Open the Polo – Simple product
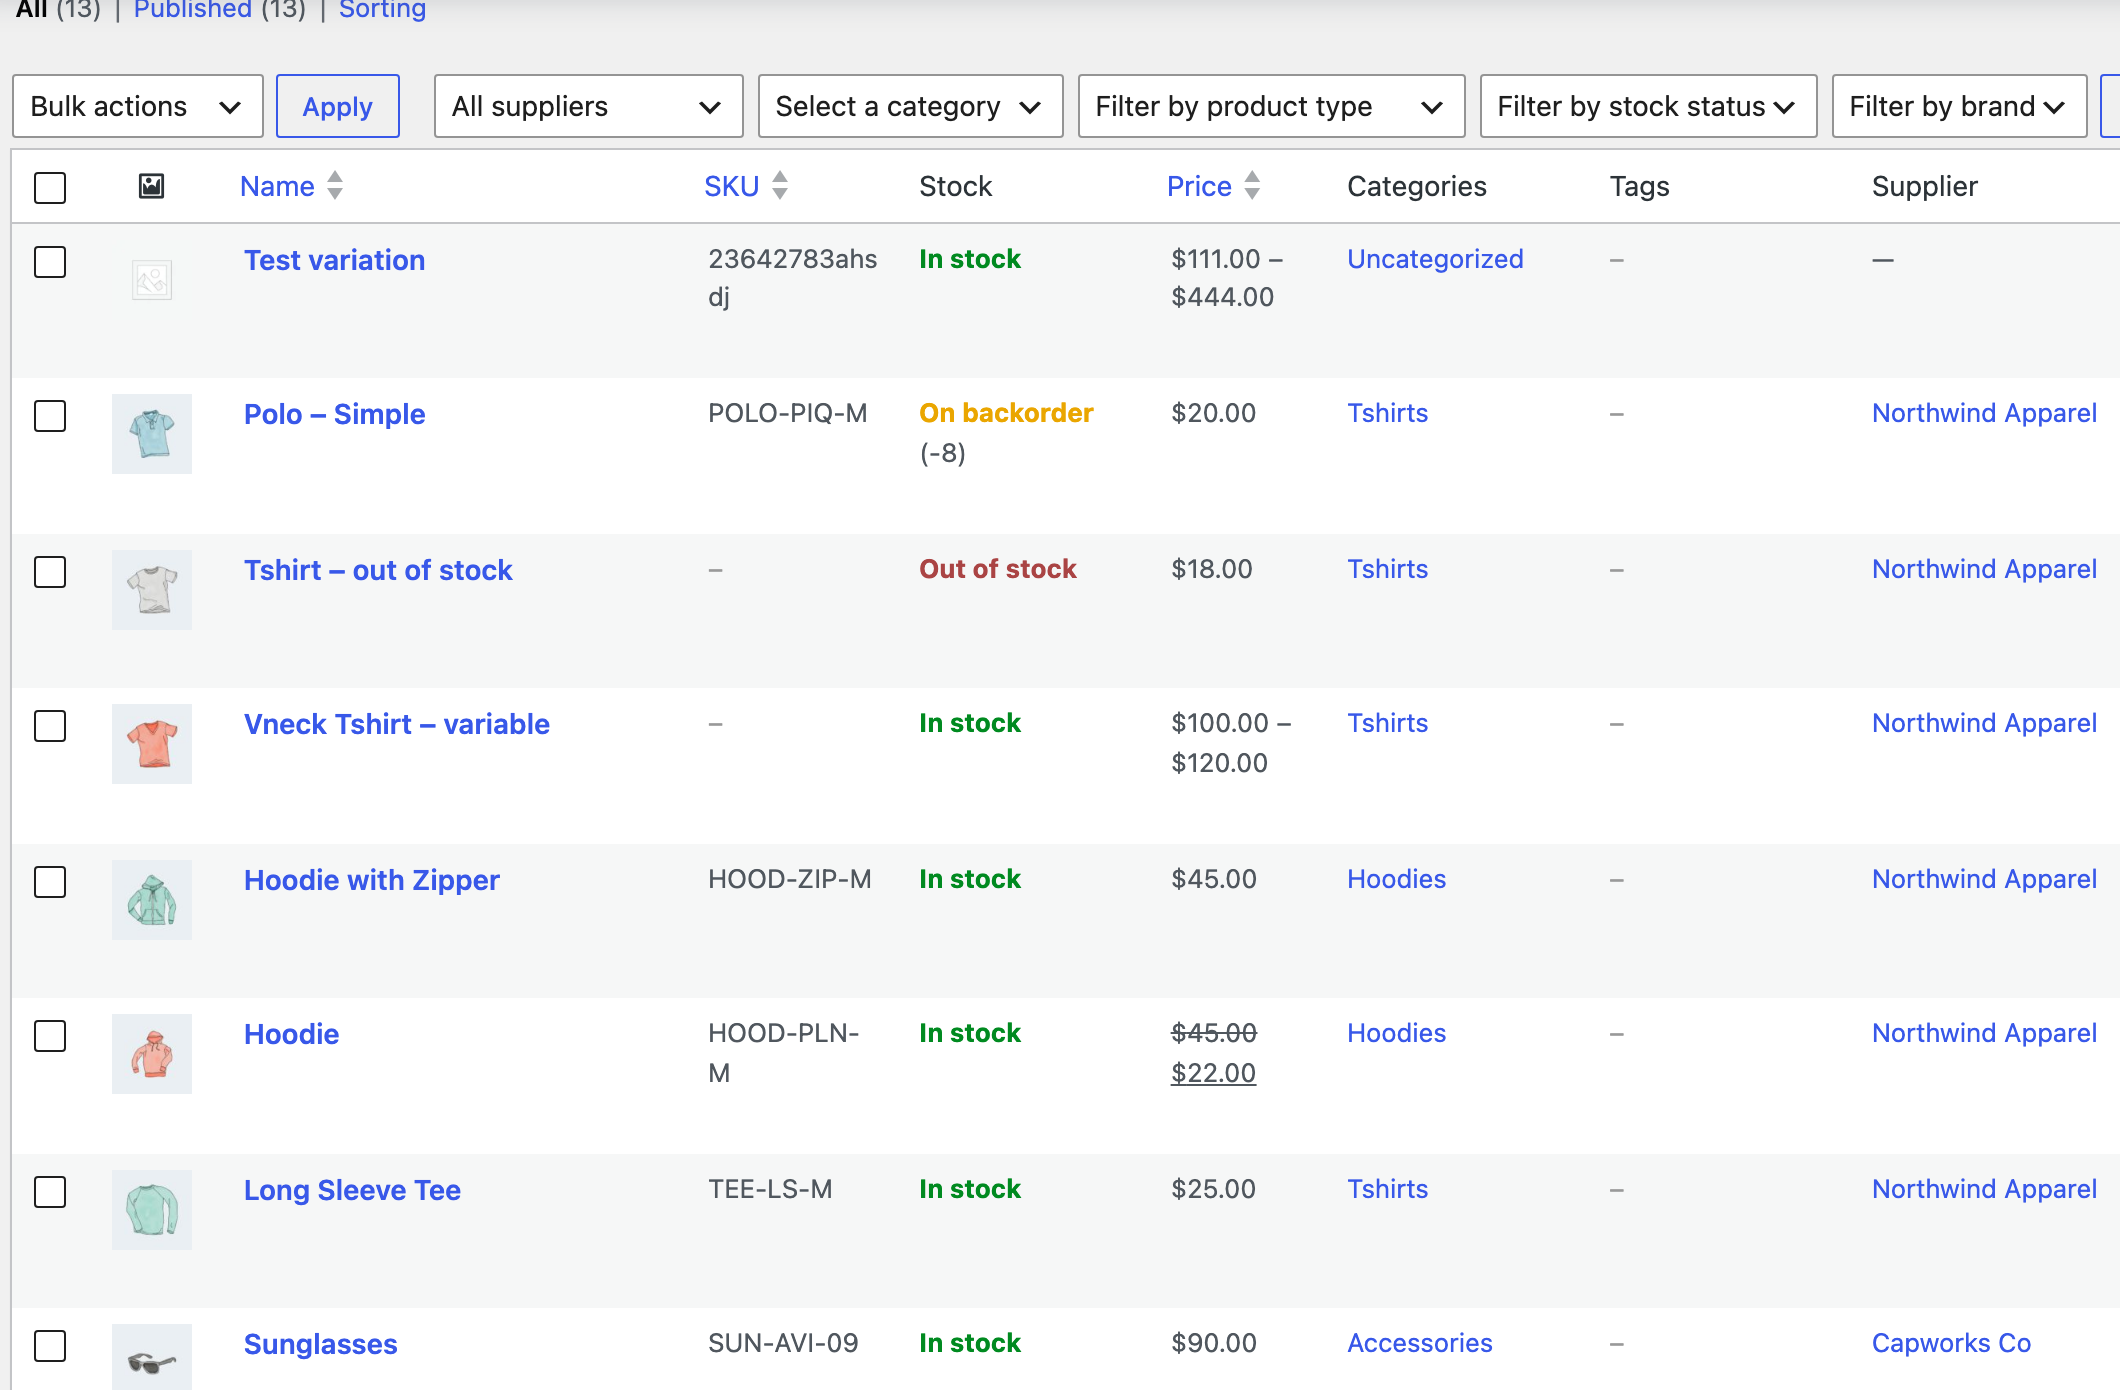The image size is (2120, 1390). [335, 414]
